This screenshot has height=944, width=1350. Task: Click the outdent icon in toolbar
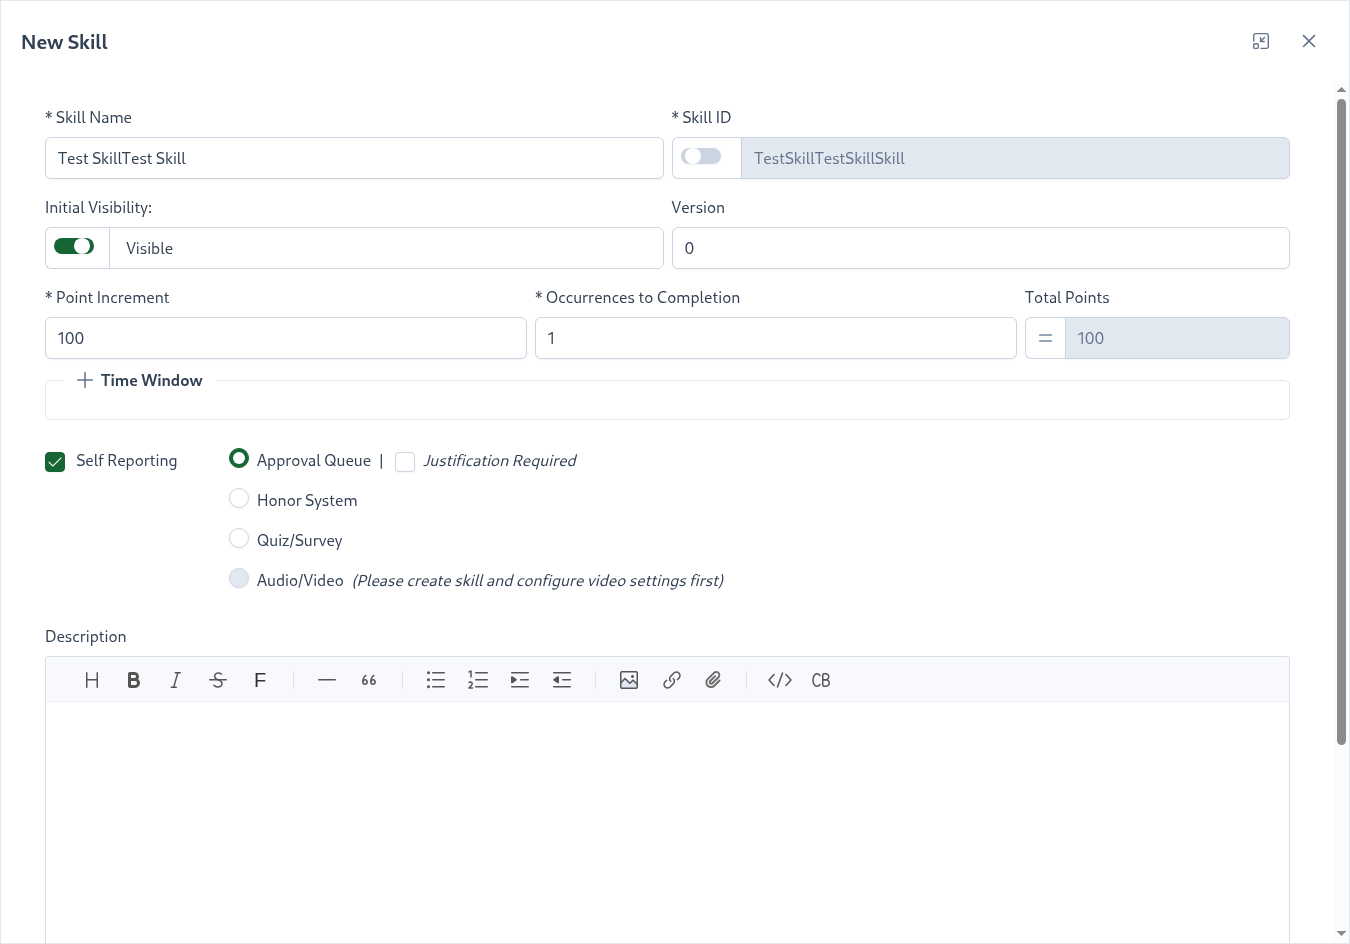pyautogui.click(x=562, y=680)
